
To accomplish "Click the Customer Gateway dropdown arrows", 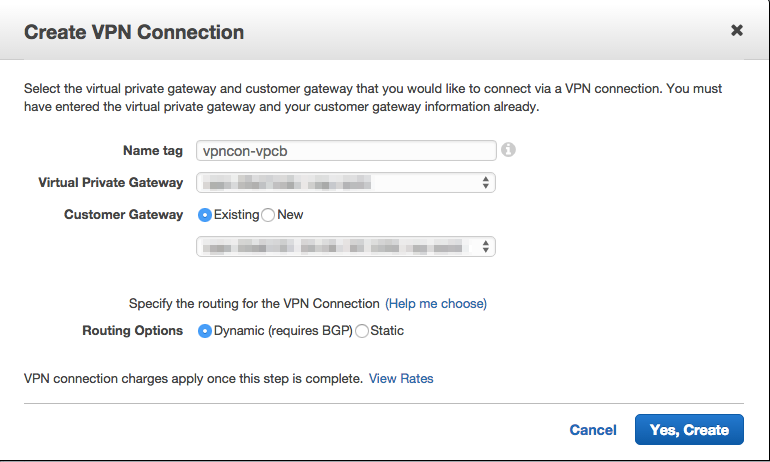I will click(x=485, y=246).
